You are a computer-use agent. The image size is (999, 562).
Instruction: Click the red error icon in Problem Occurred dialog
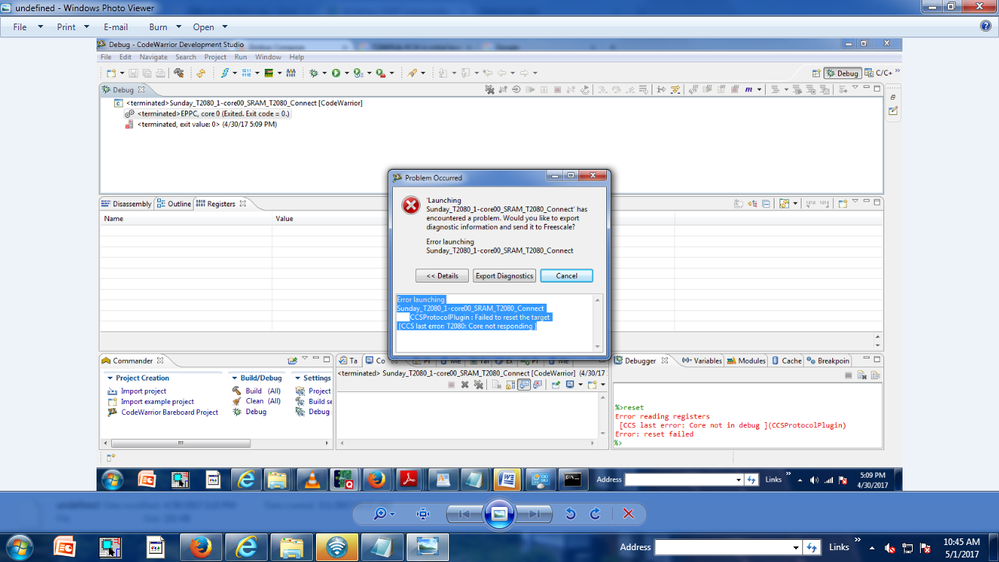click(411, 205)
